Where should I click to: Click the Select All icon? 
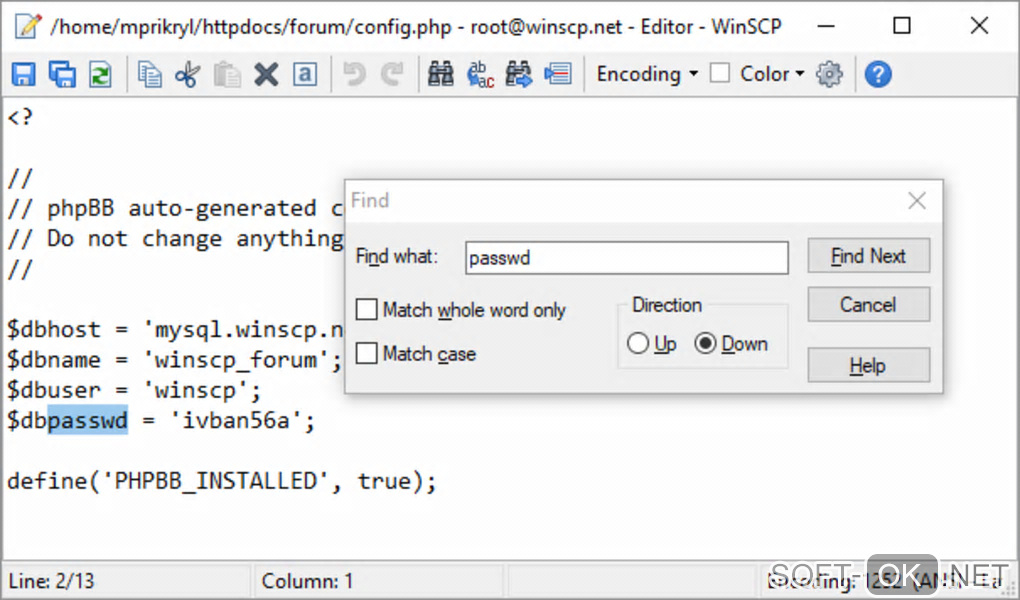[305, 74]
